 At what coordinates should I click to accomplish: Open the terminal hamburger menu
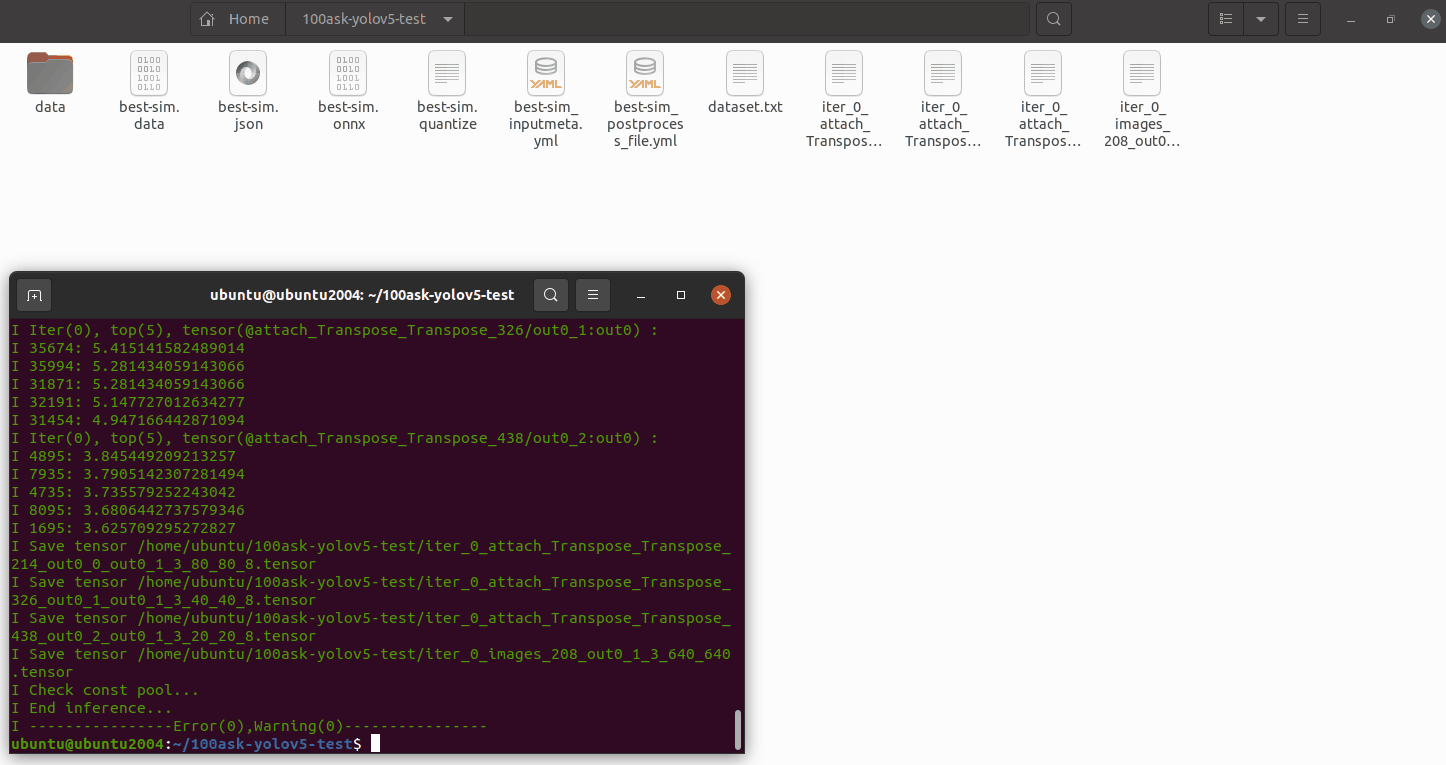[x=593, y=294]
